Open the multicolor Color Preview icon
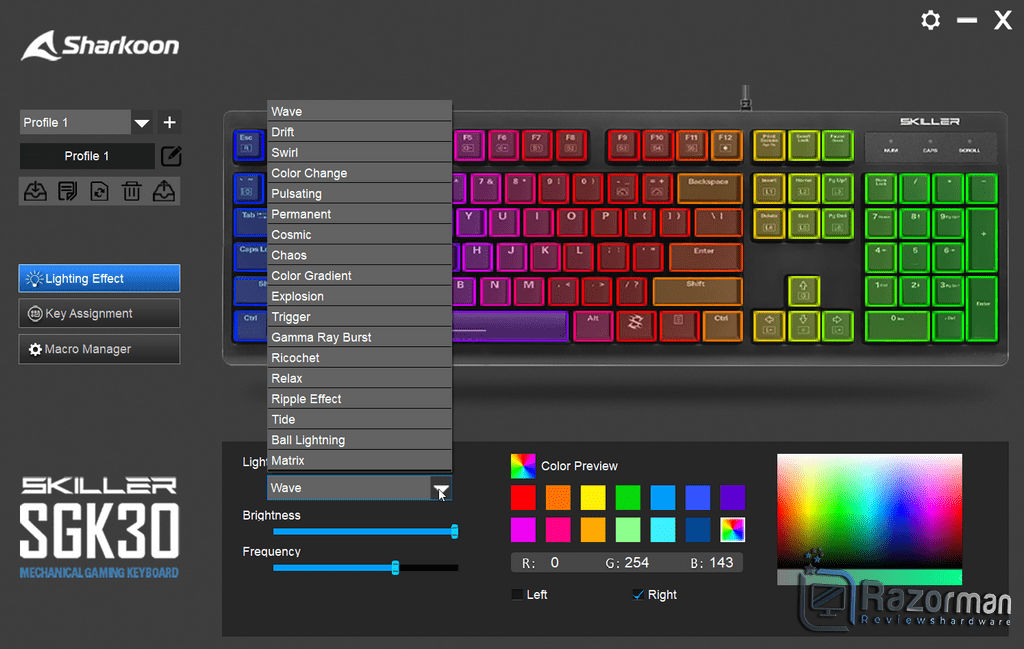 pyautogui.click(x=523, y=466)
